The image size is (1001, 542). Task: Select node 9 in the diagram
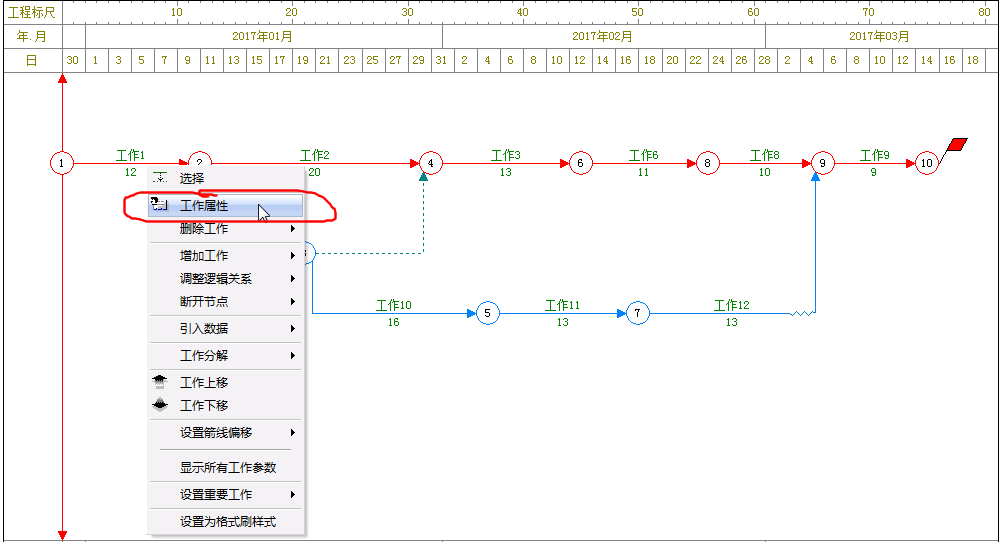coord(823,163)
